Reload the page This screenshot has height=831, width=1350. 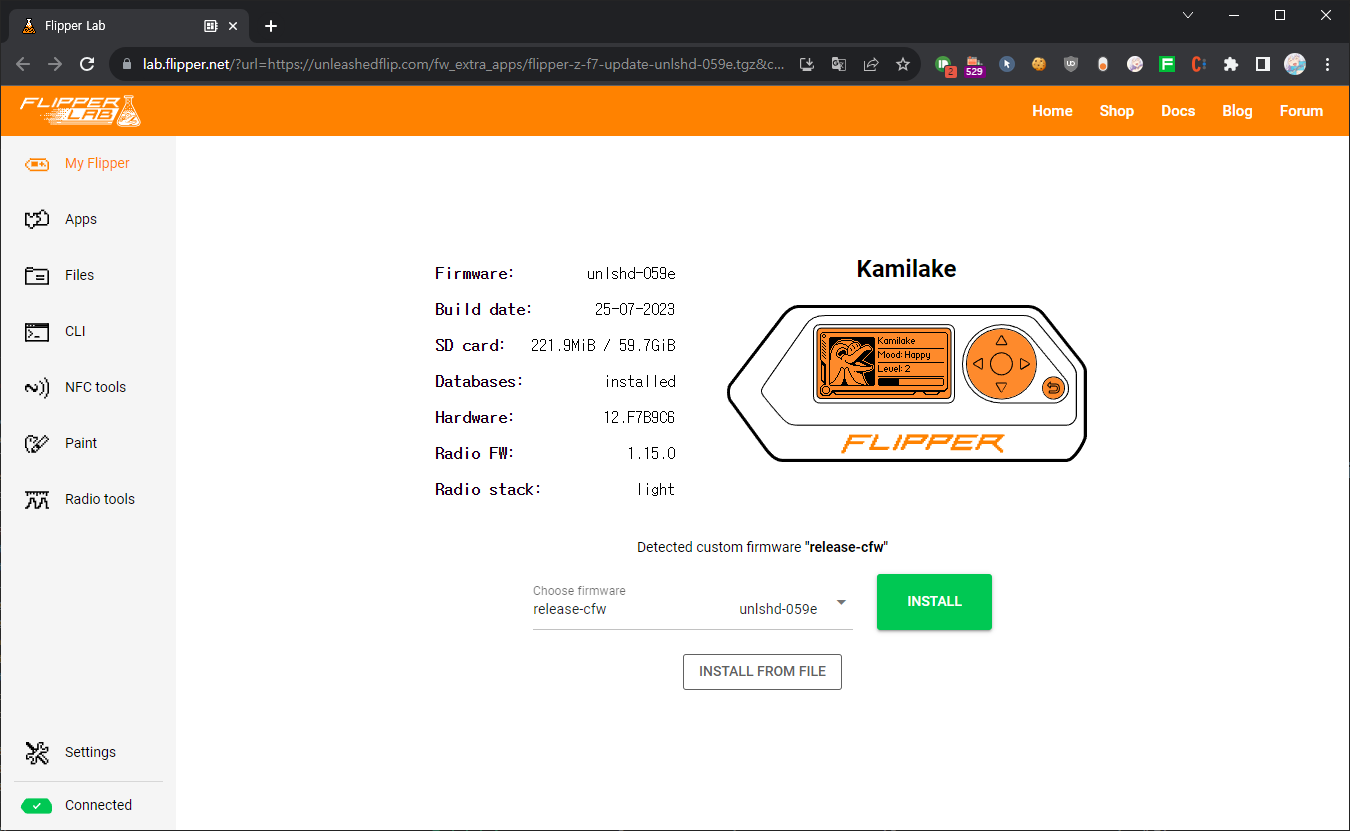pos(87,64)
